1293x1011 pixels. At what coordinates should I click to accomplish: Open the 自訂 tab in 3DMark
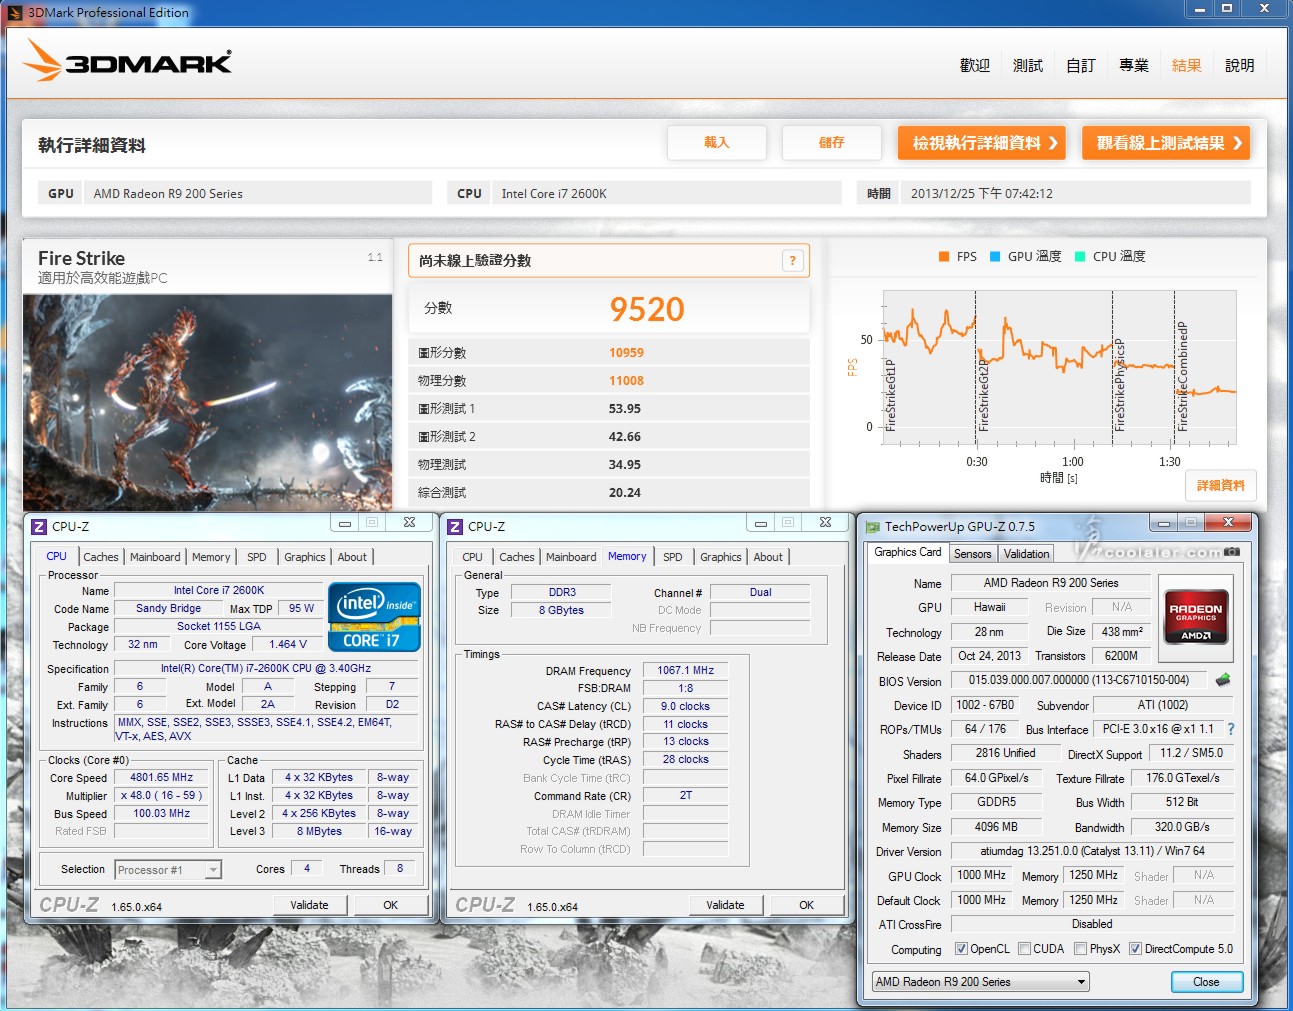pyautogui.click(x=1081, y=65)
